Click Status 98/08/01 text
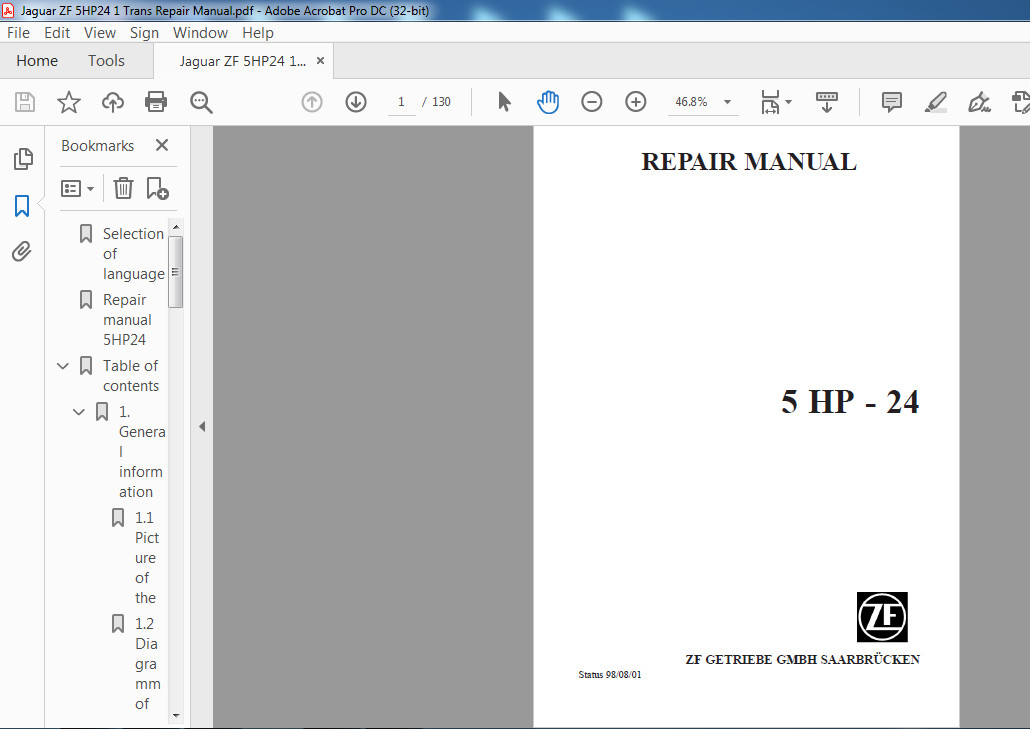This screenshot has width=1030, height=729. 610,674
